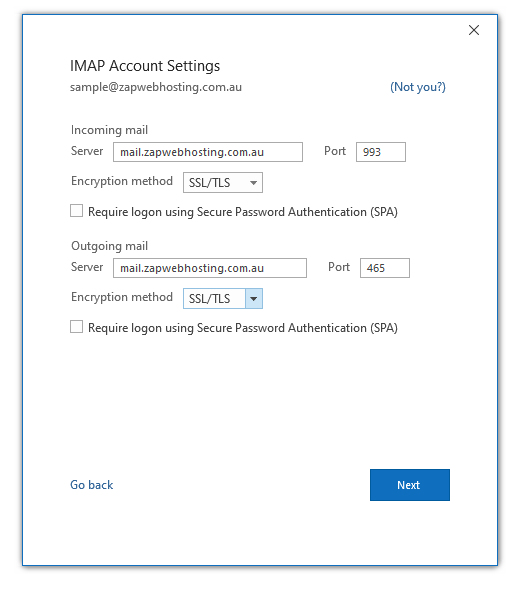
Task: Click the incoming mail server field
Action: 208,152
